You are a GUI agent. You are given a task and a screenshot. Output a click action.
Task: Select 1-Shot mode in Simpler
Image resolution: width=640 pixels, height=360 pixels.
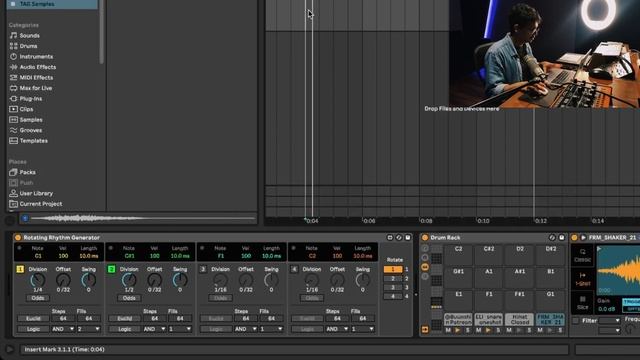click(582, 279)
